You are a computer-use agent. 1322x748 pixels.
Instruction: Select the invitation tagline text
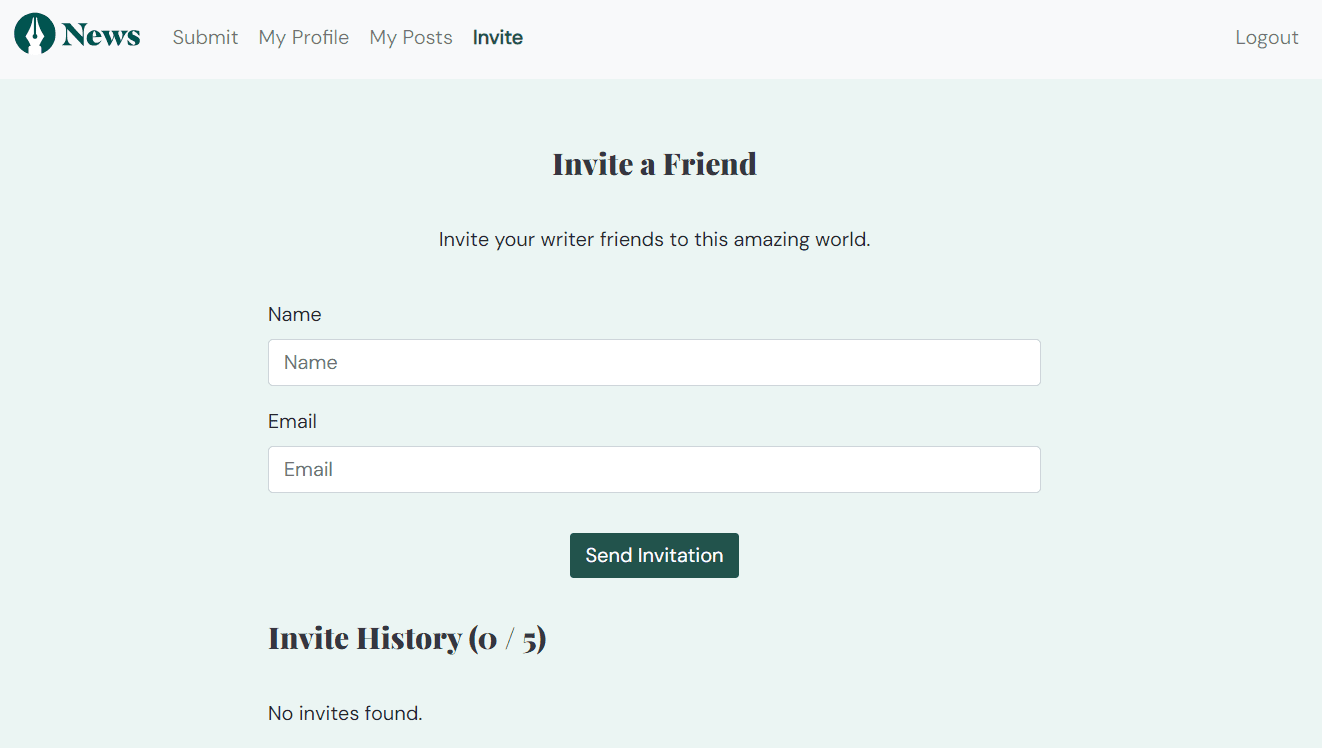click(654, 239)
